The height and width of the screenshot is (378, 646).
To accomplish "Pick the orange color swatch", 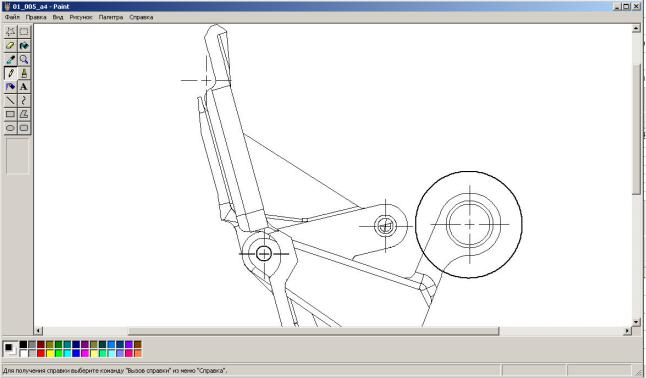I will (138, 353).
